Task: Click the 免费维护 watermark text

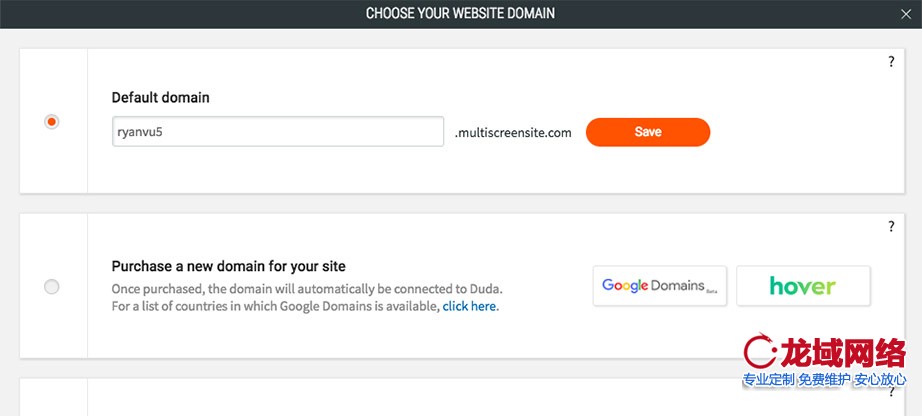Action: (824, 380)
